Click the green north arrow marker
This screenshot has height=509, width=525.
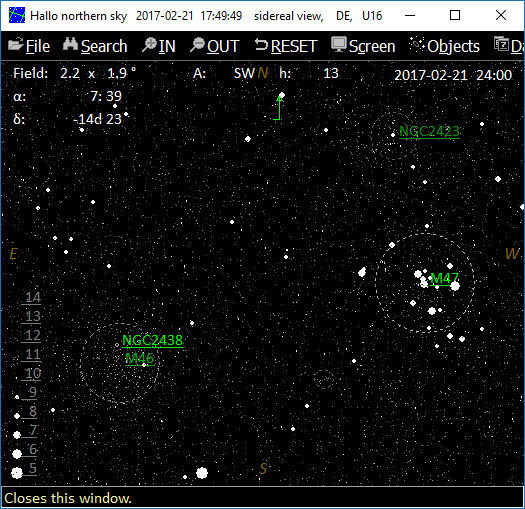(278, 108)
